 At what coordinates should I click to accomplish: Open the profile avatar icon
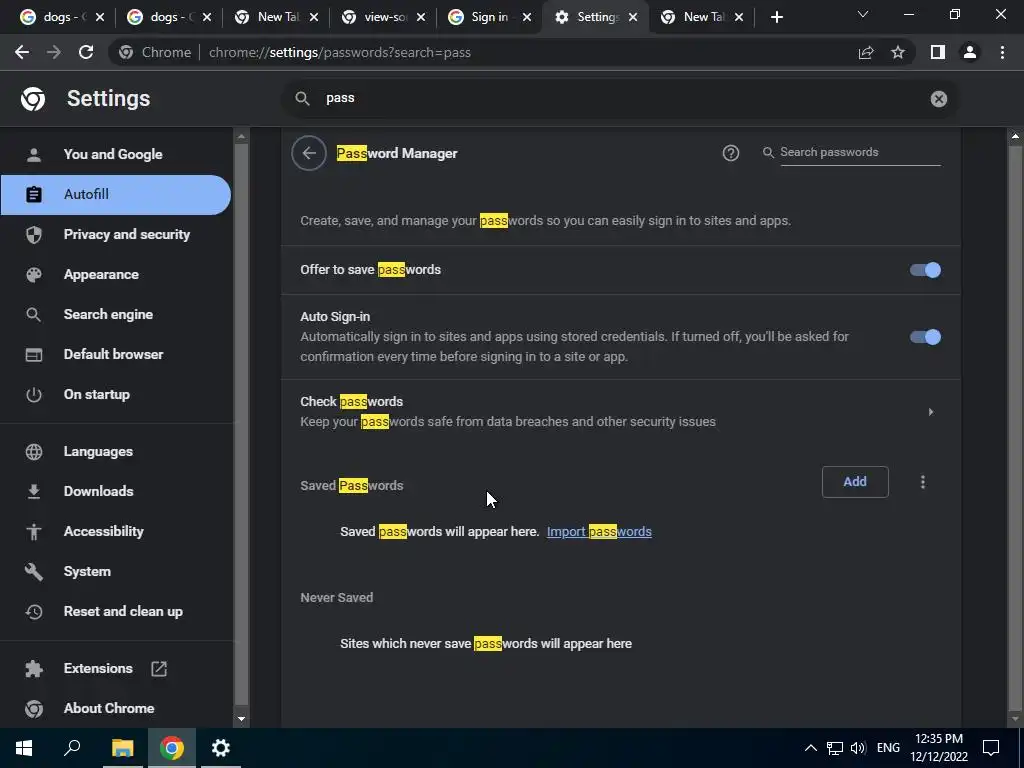pos(970,52)
